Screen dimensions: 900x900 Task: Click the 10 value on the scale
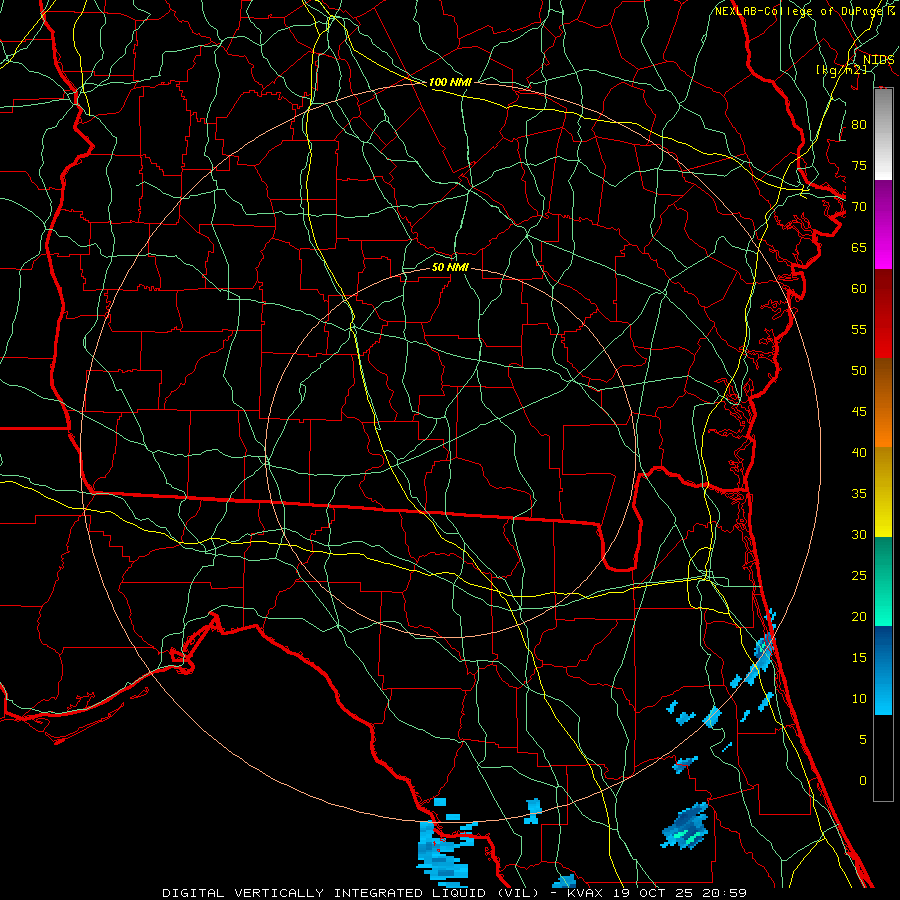pyautogui.click(x=859, y=699)
